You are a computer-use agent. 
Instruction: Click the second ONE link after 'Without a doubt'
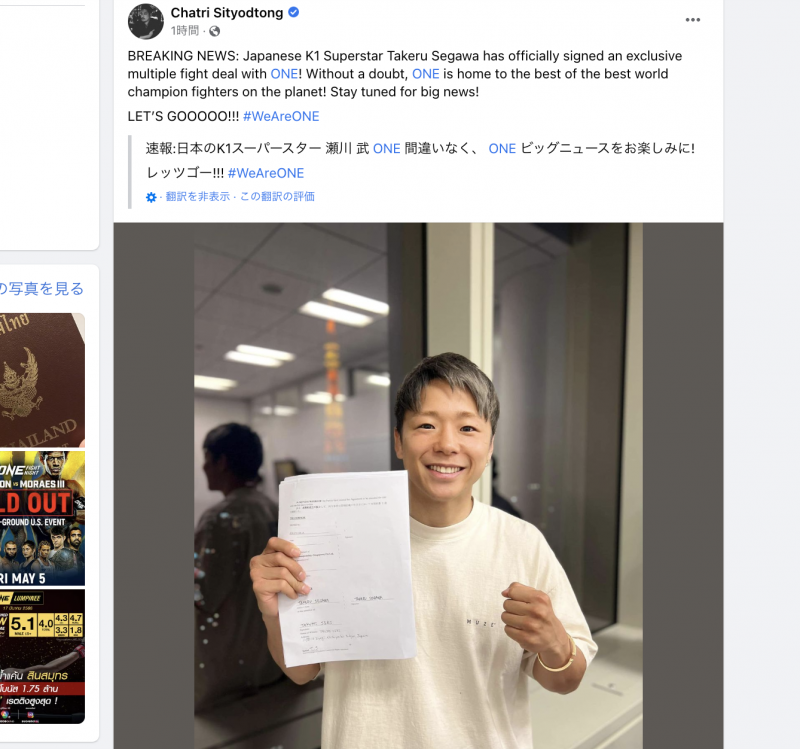click(426, 74)
